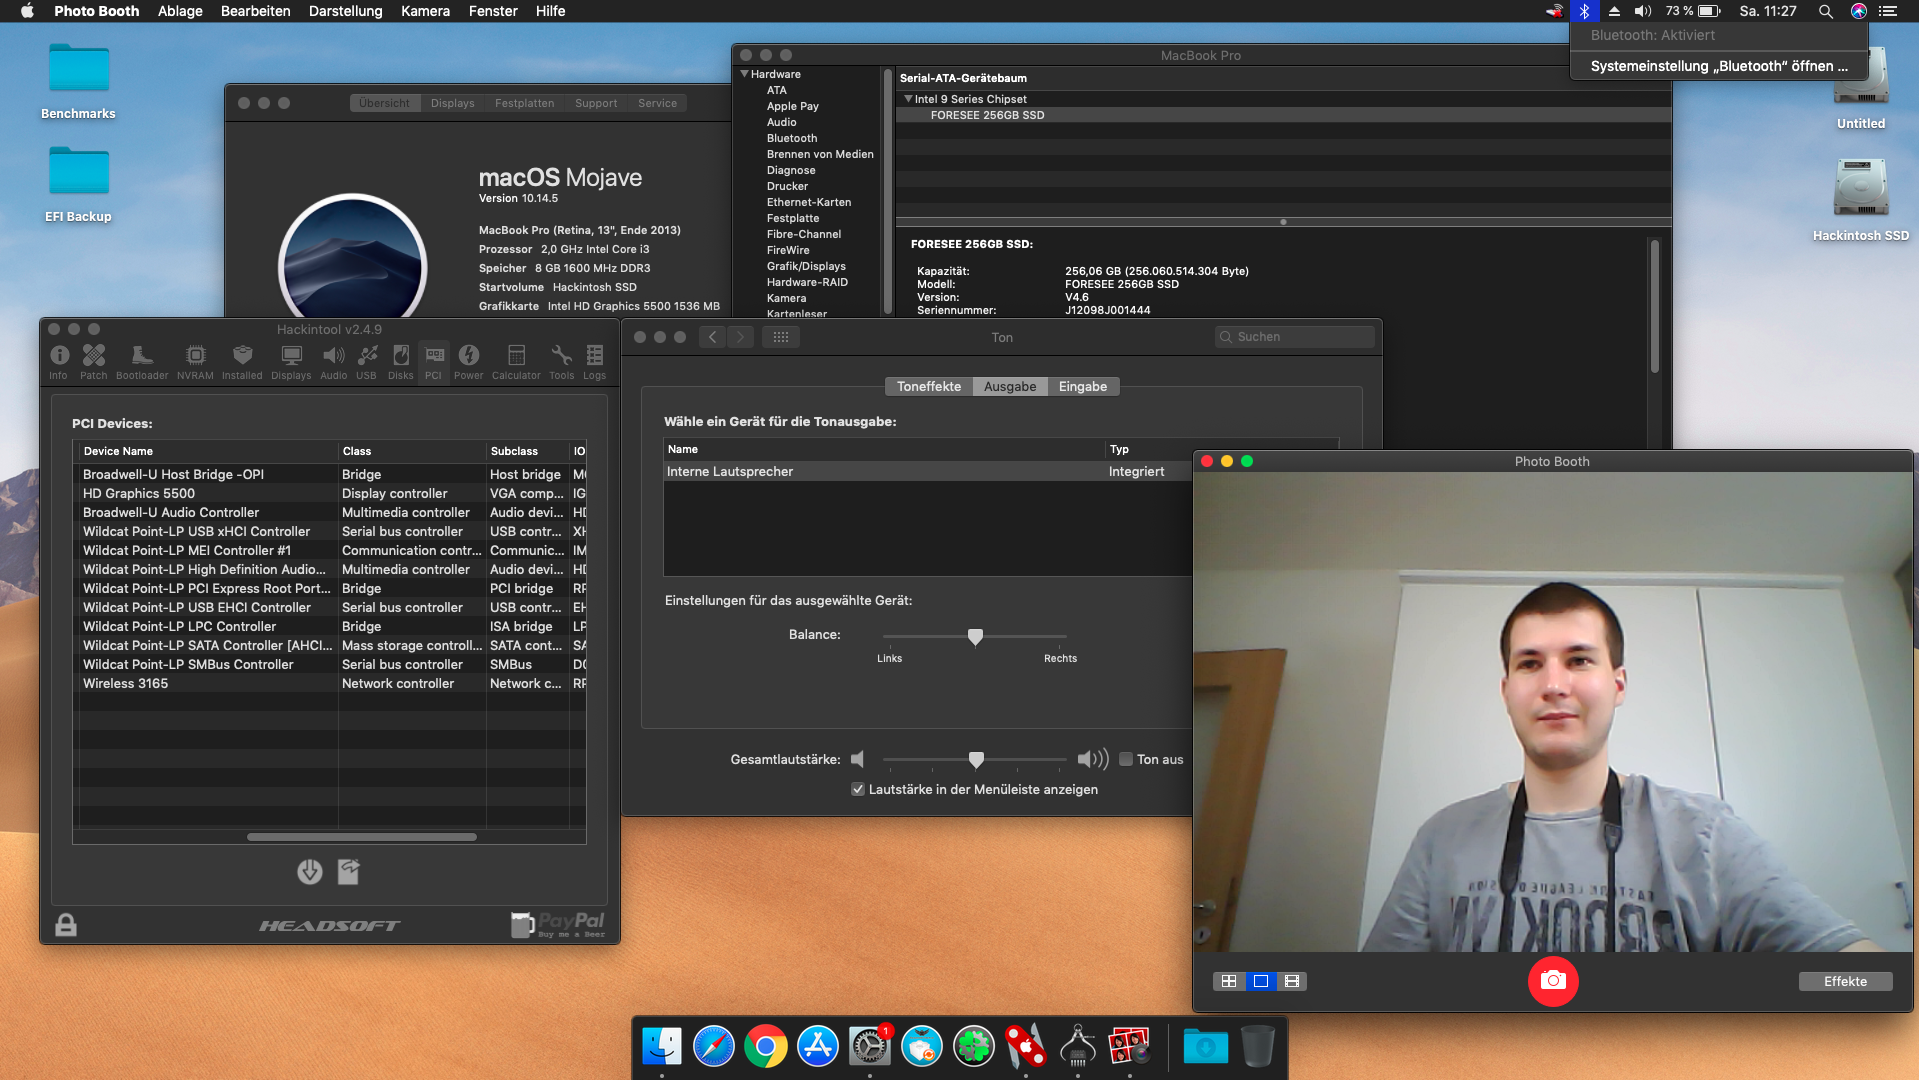Click the horizontal scrollbar in the PCI Devices table

tap(362, 837)
